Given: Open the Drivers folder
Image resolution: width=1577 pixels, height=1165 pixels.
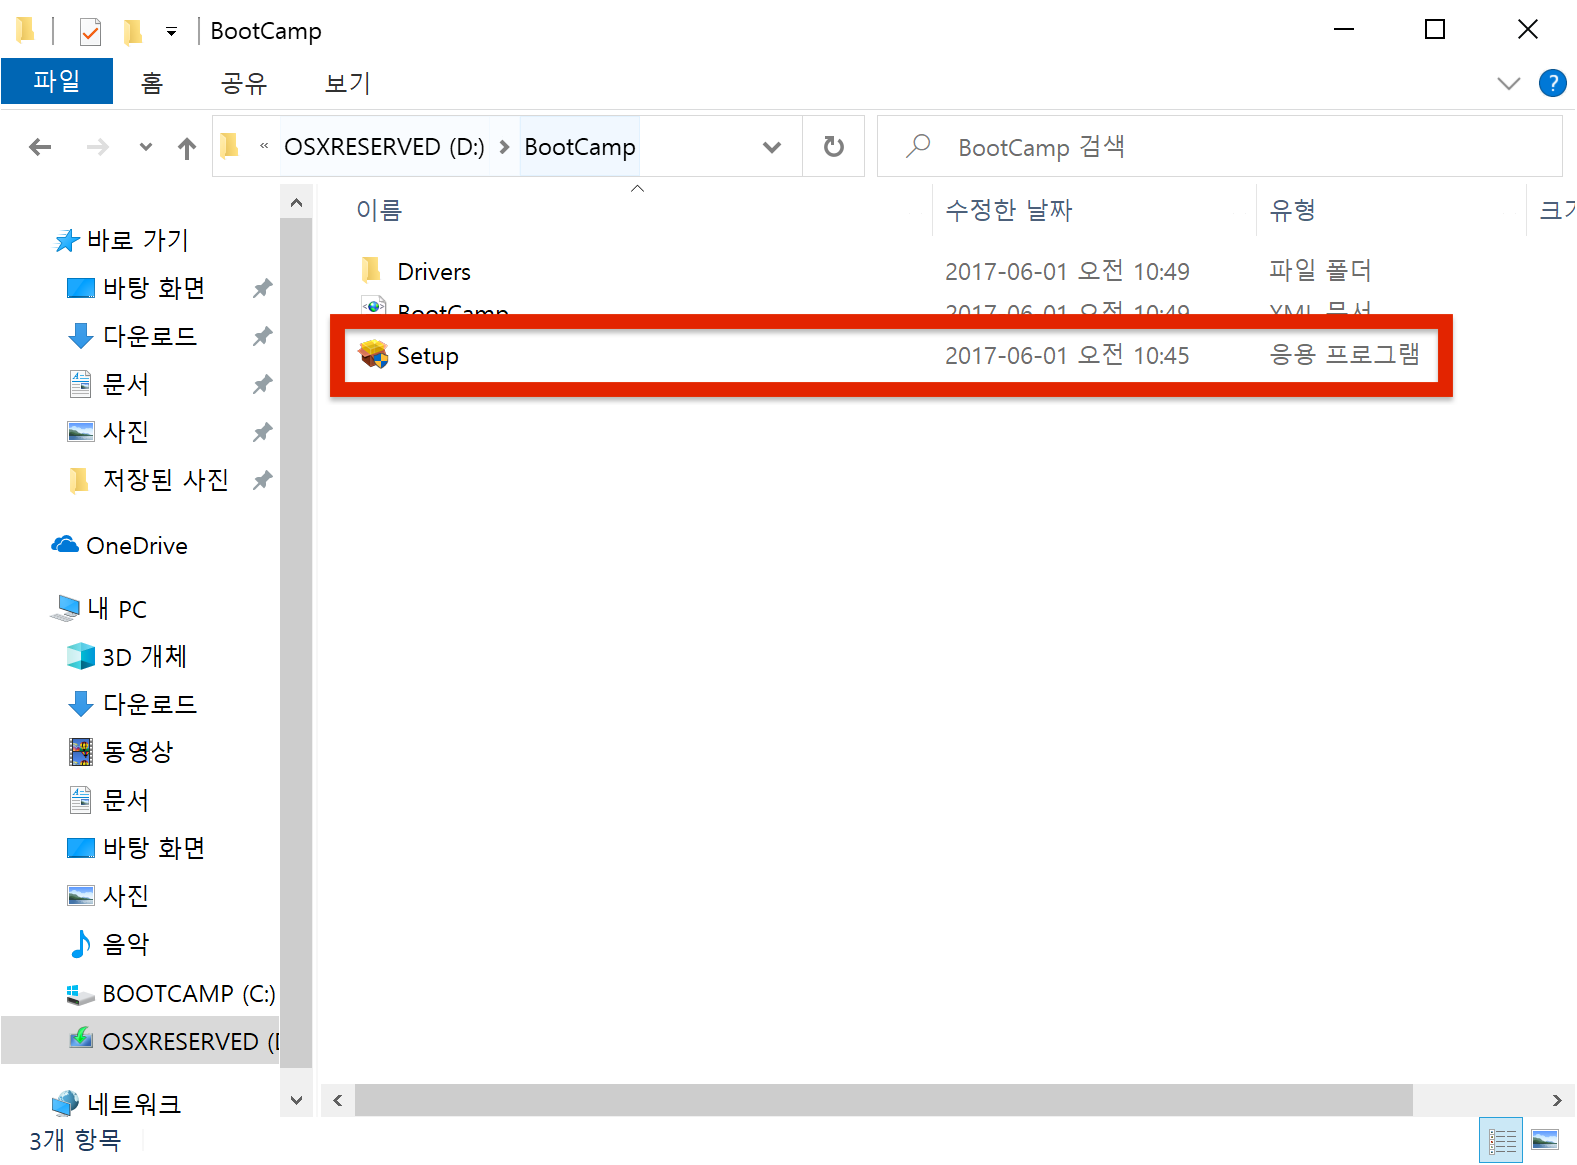Looking at the screenshot, I should pos(433,272).
